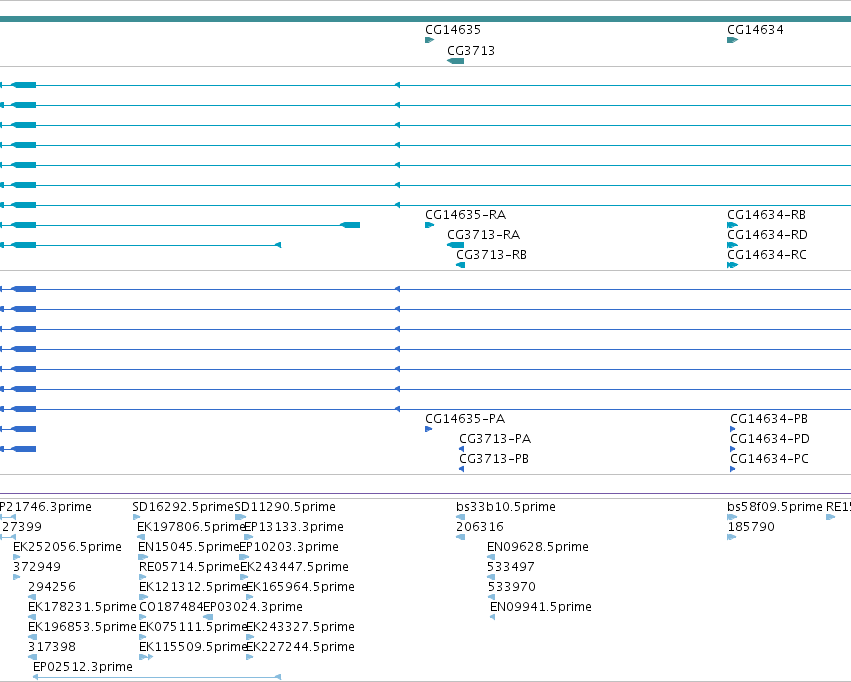Select EST 206316

point(479,527)
